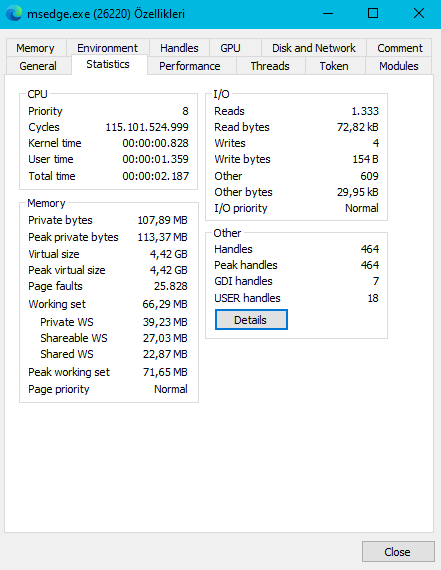Click the Edge icon in title bar

[14, 14]
